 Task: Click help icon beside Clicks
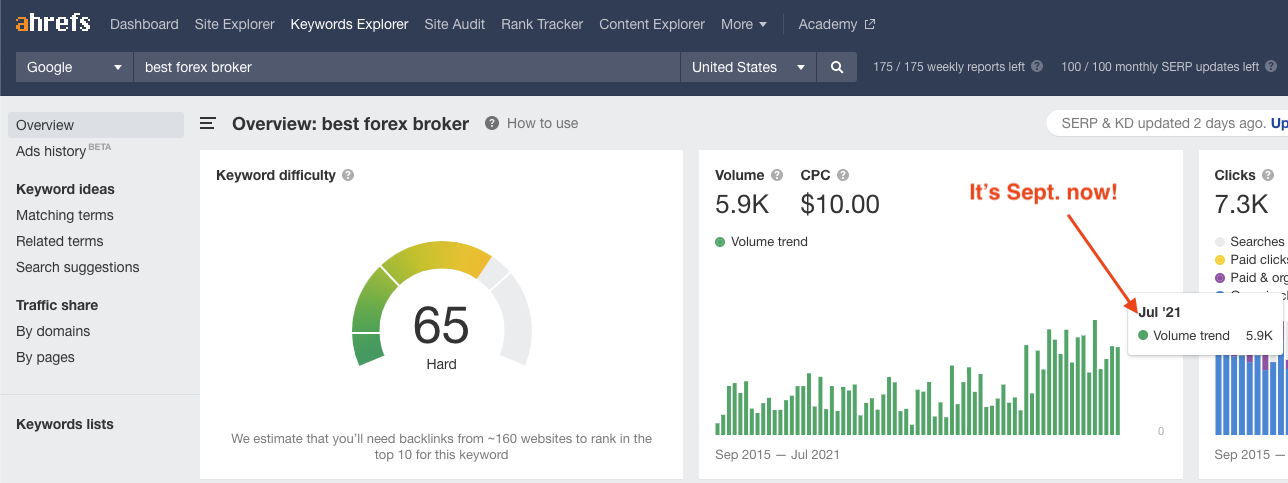[x=1269, y=175]
